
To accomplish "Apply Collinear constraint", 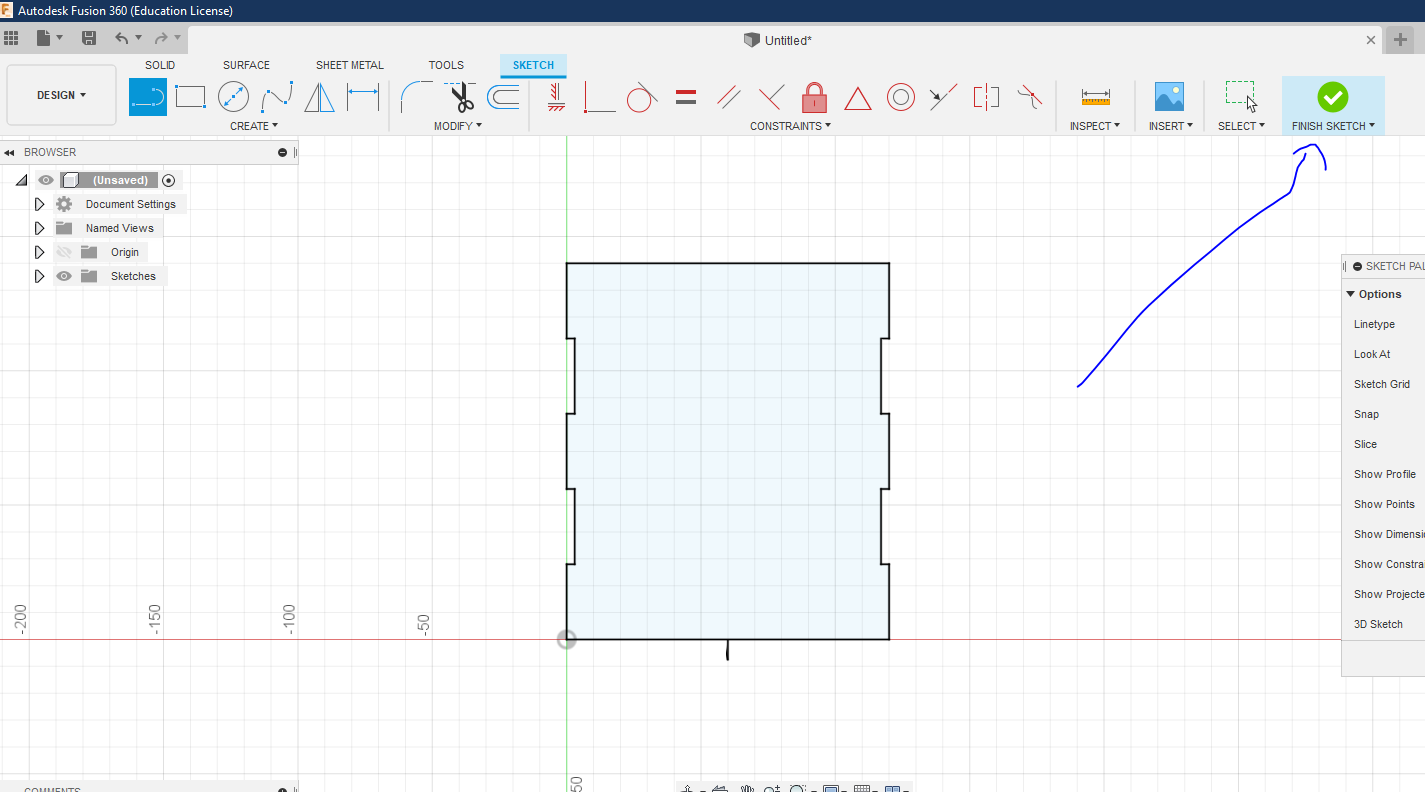I will point(943,97).
